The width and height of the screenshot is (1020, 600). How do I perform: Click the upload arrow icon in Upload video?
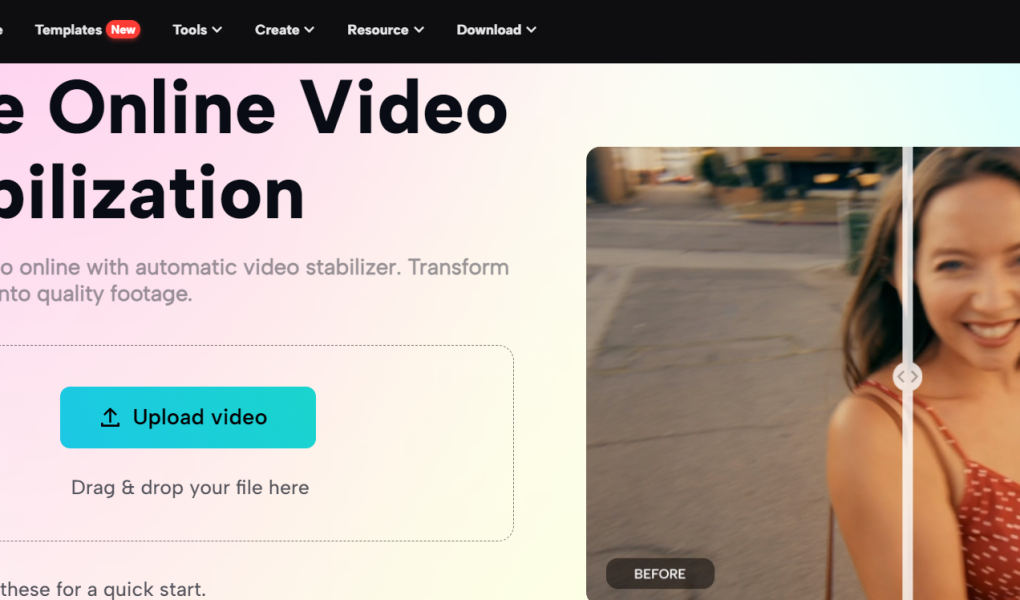110,418
